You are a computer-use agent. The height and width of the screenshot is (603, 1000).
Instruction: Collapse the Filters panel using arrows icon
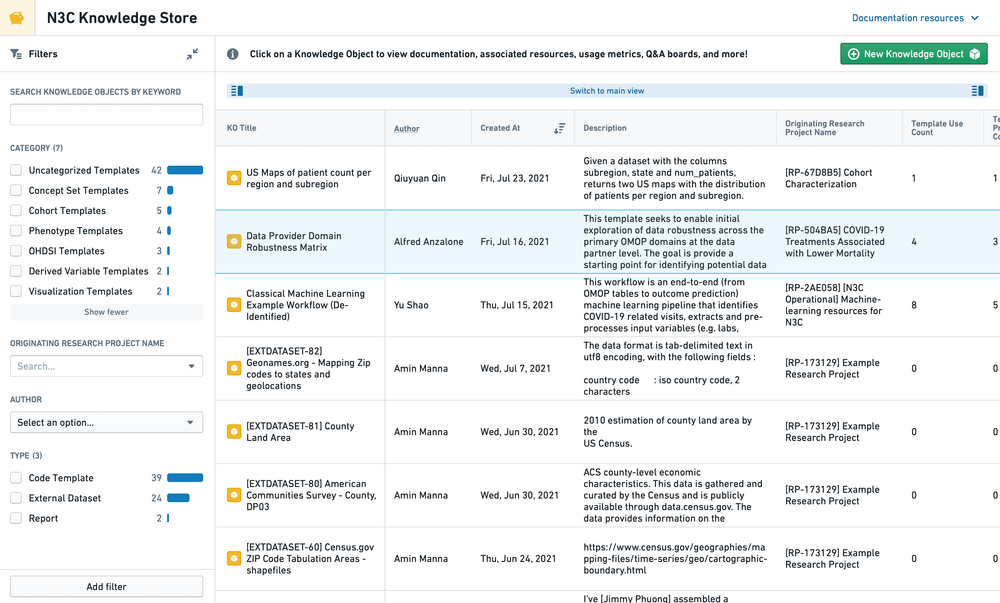(192, 54)
